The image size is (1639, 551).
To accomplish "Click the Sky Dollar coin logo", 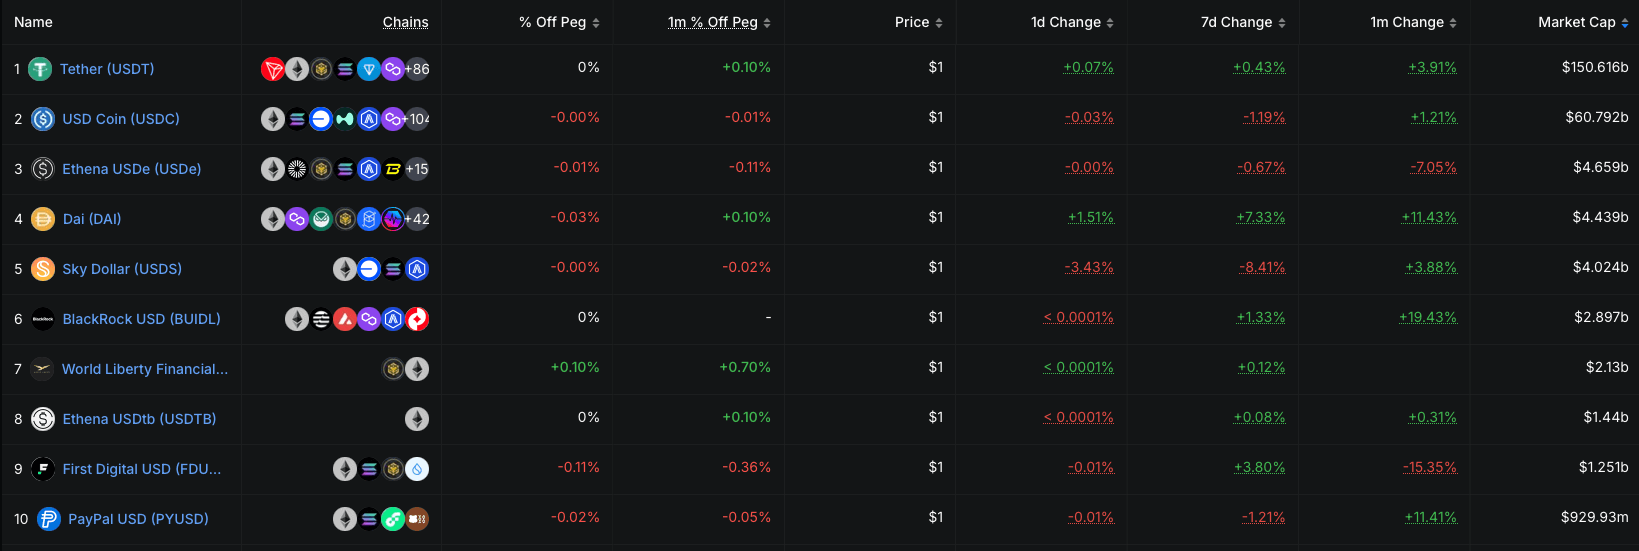I will [x=43, y=269].
